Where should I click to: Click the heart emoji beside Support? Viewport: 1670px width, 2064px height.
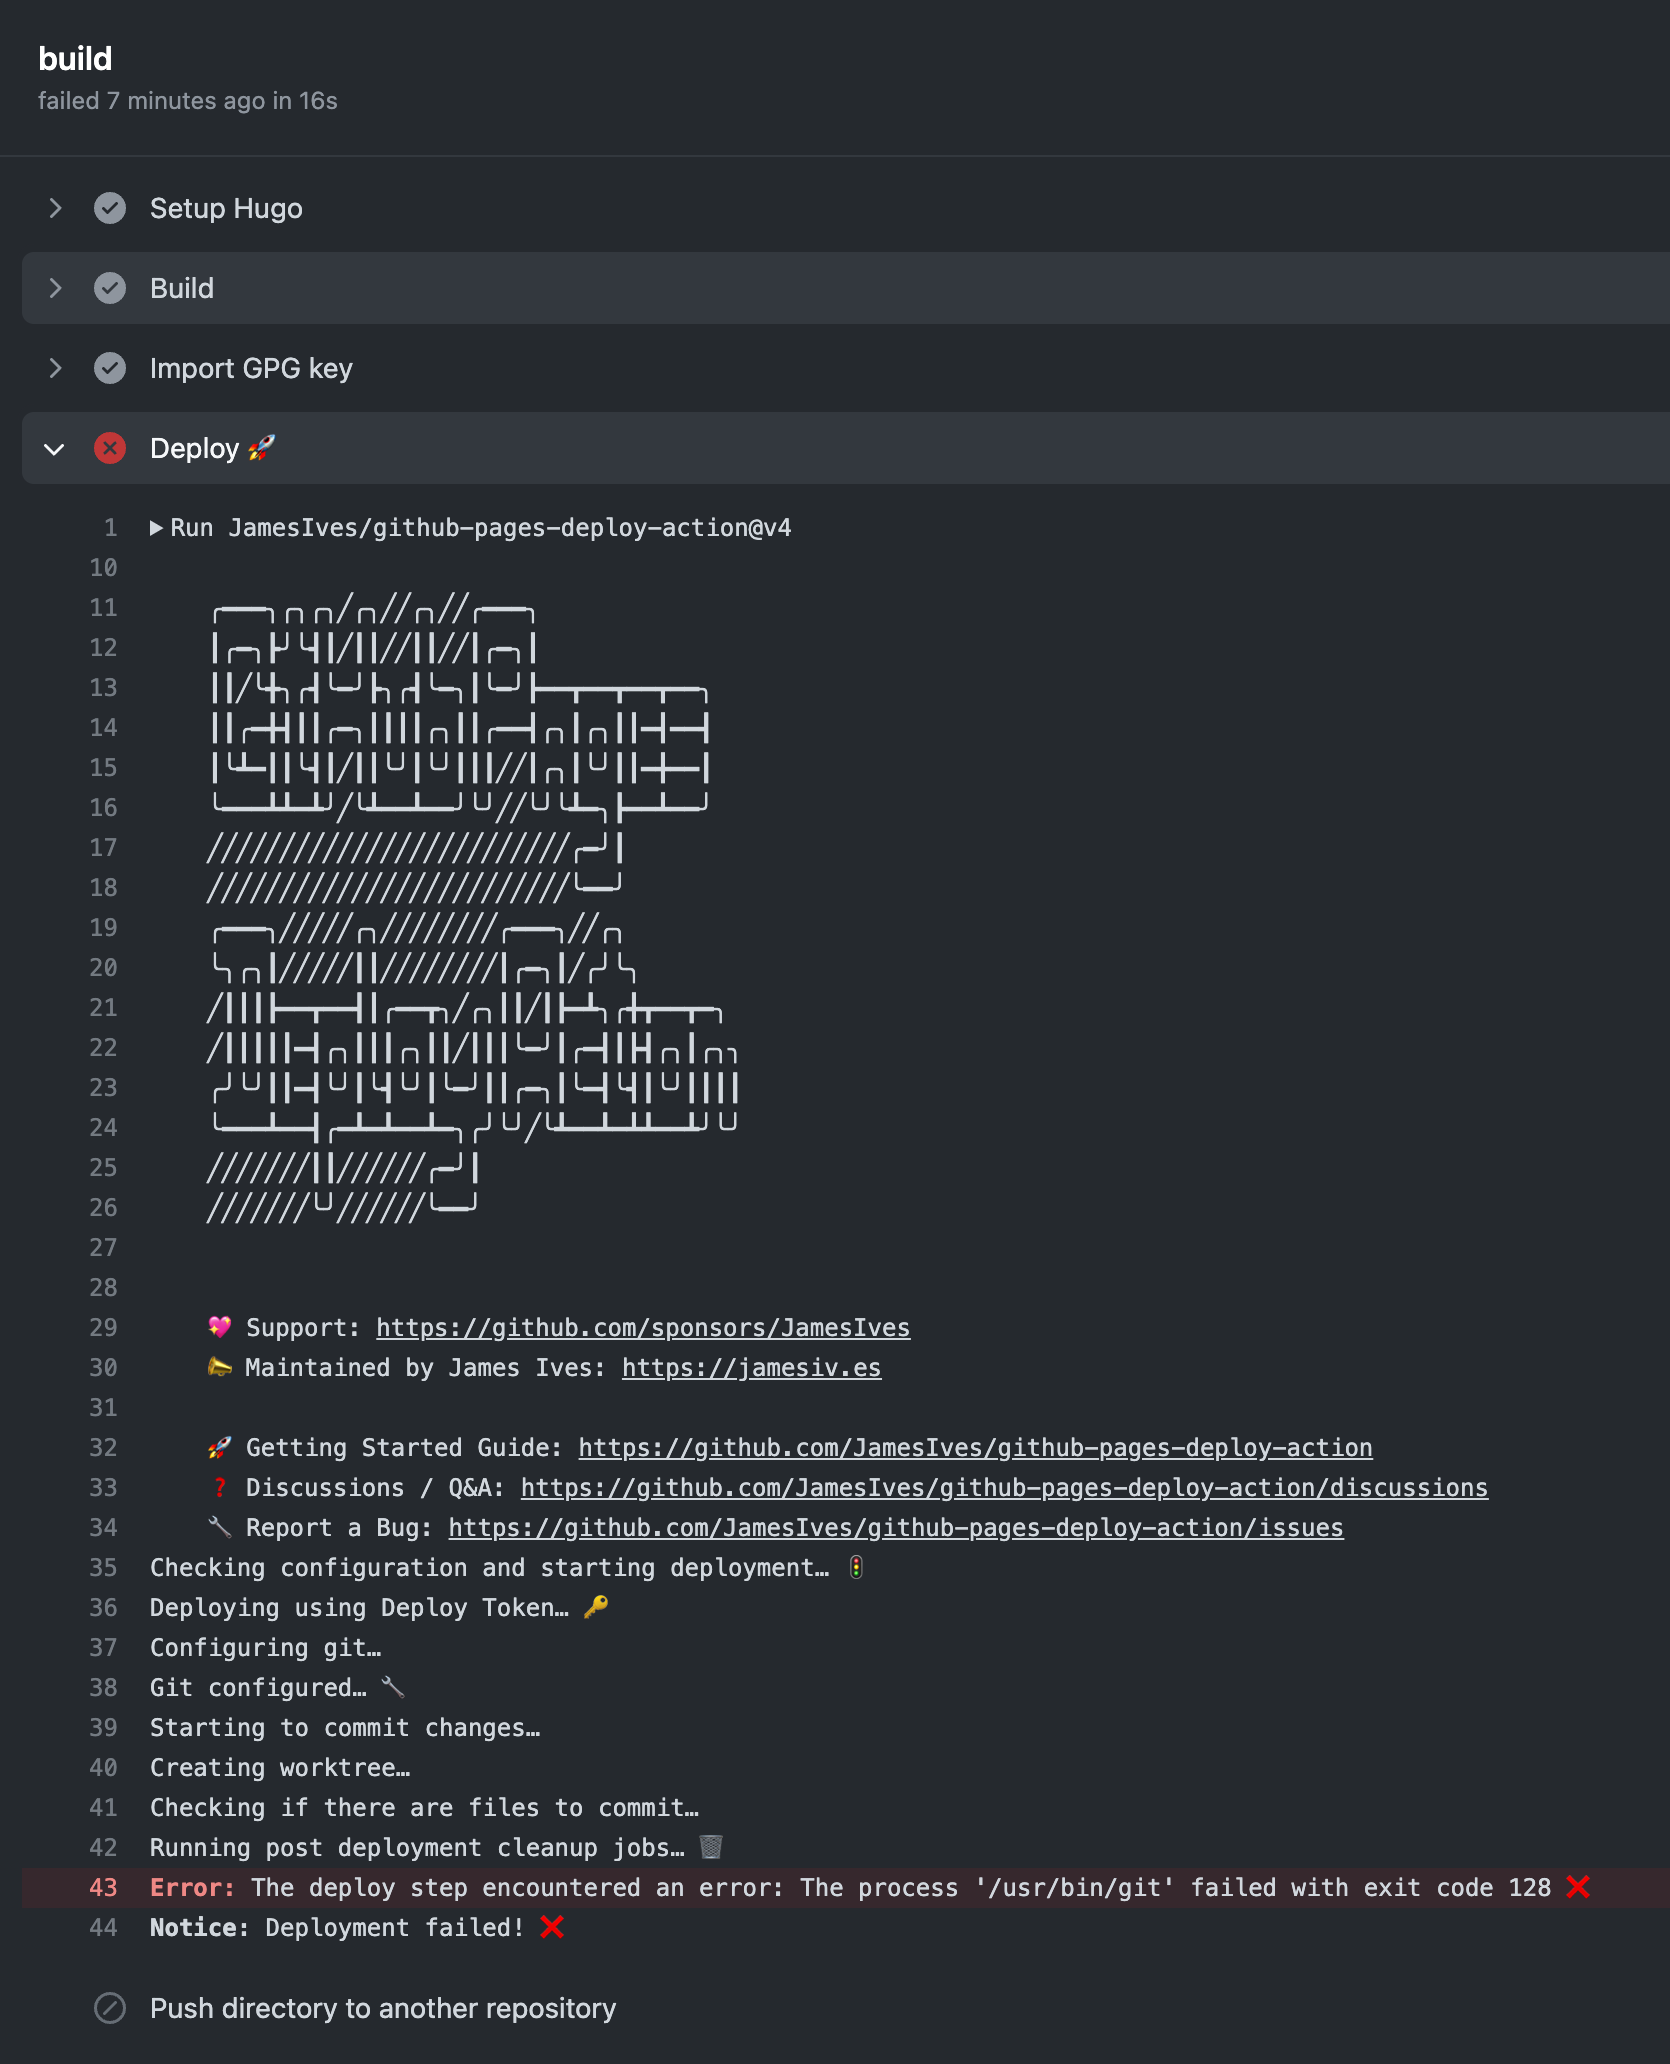tap(219, 1327)
